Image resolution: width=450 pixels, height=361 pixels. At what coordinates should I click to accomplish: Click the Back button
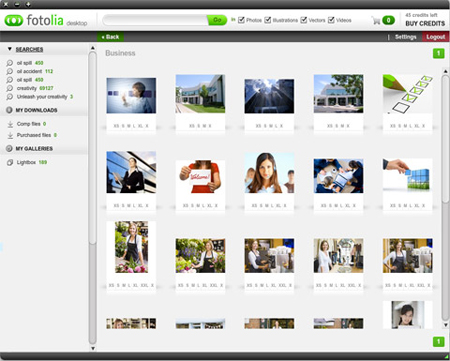coord(110,37)
